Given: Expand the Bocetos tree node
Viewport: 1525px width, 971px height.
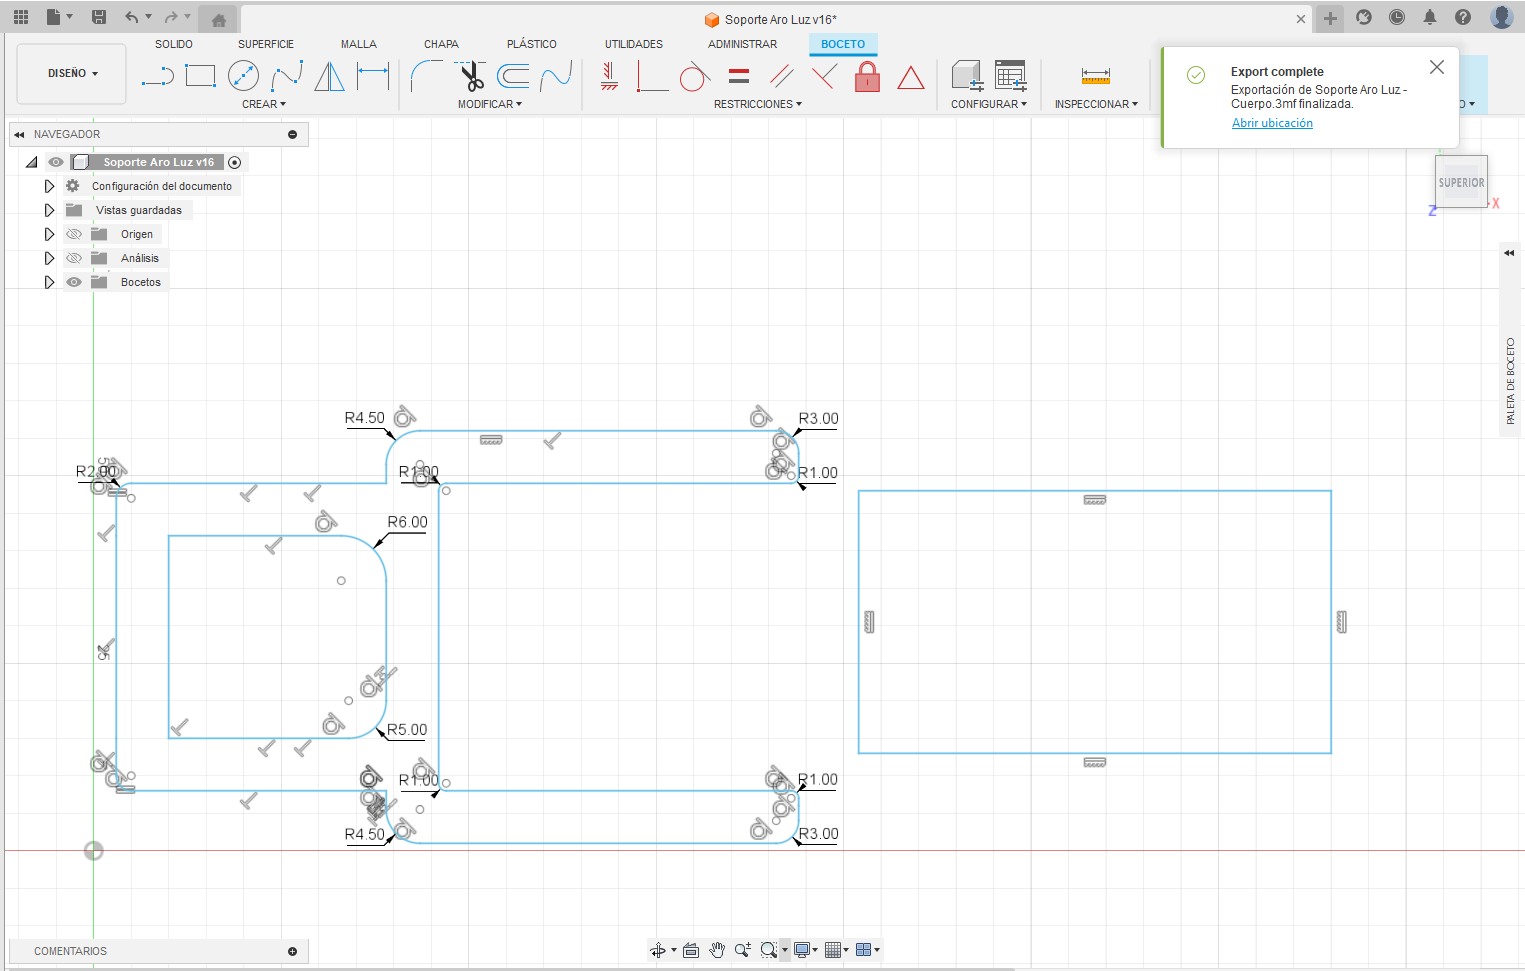Looking at the screenshot, I should [49, 282].
